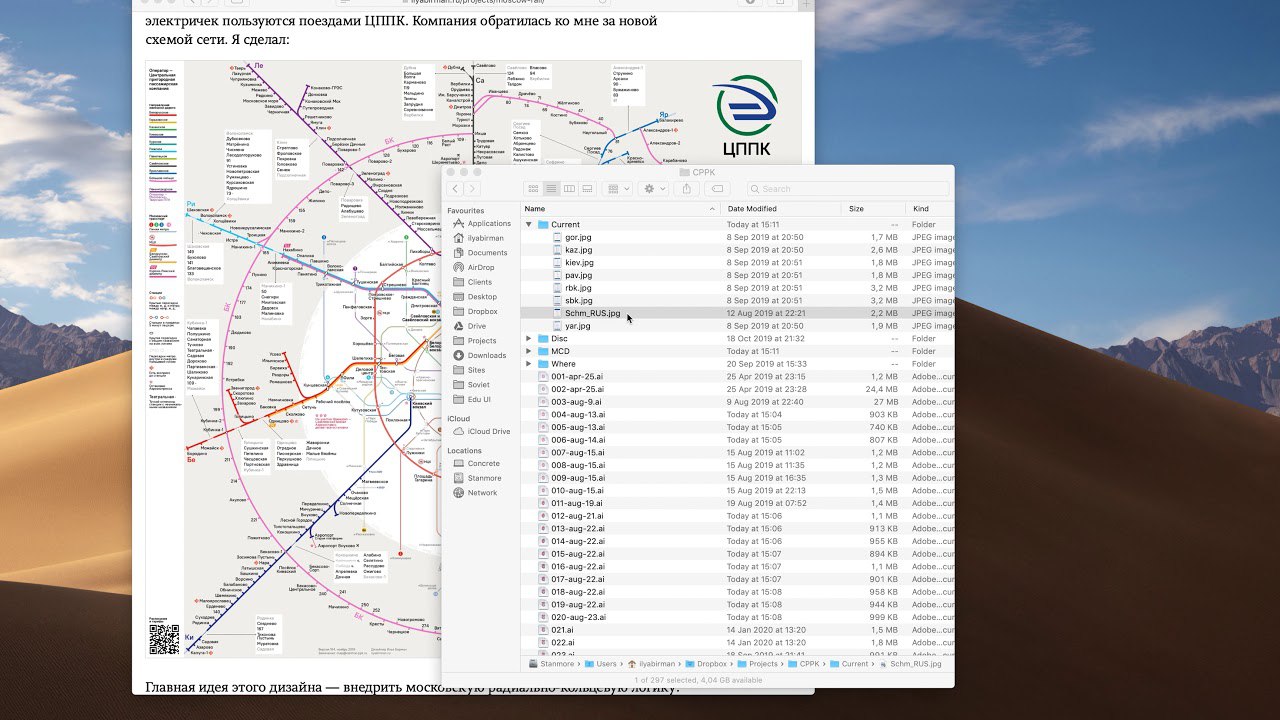Click the CPPK logo in browser page

click(747, 118)
